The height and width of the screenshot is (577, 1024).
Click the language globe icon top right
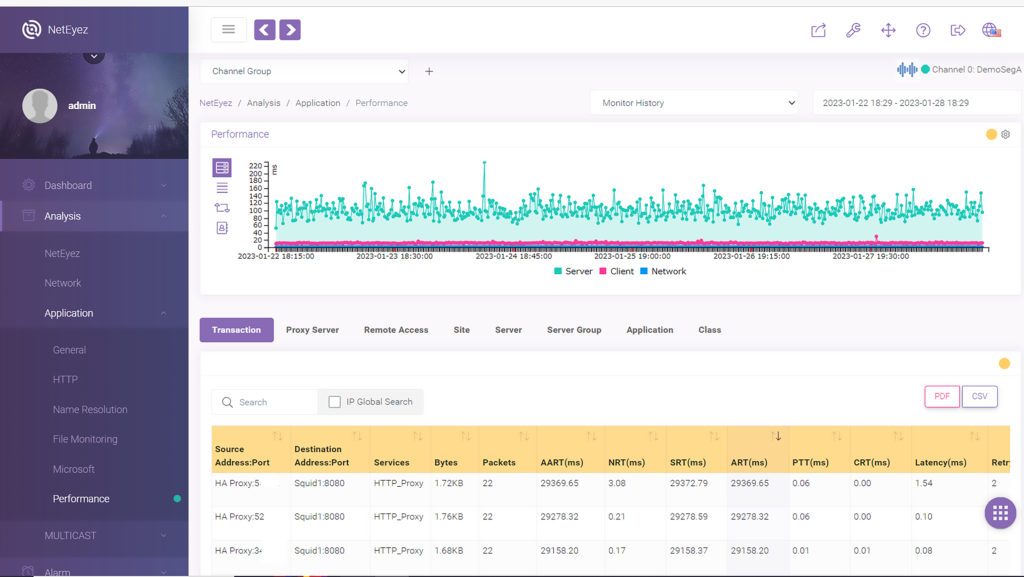tap(991, 30)
